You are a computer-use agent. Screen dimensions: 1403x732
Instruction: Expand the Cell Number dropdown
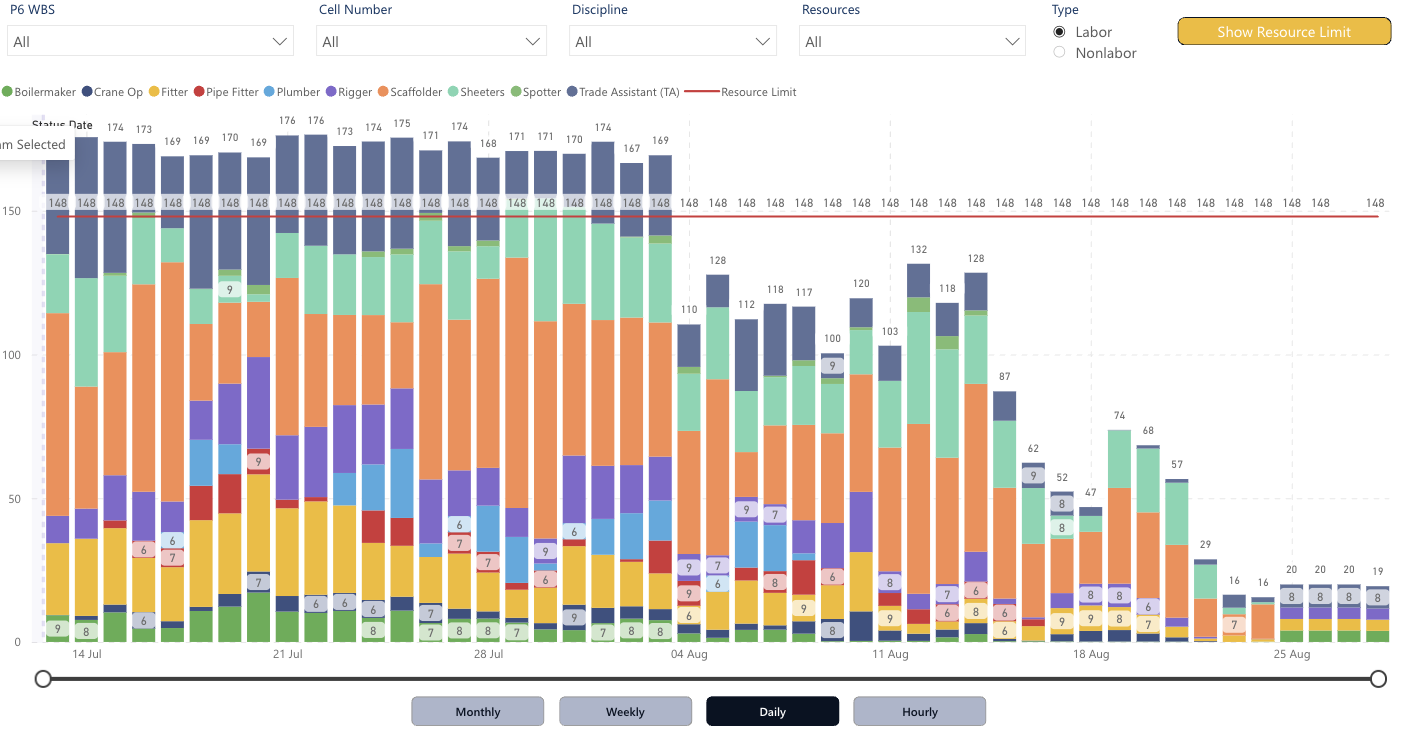pyautogui.click(x=431, y=42)
